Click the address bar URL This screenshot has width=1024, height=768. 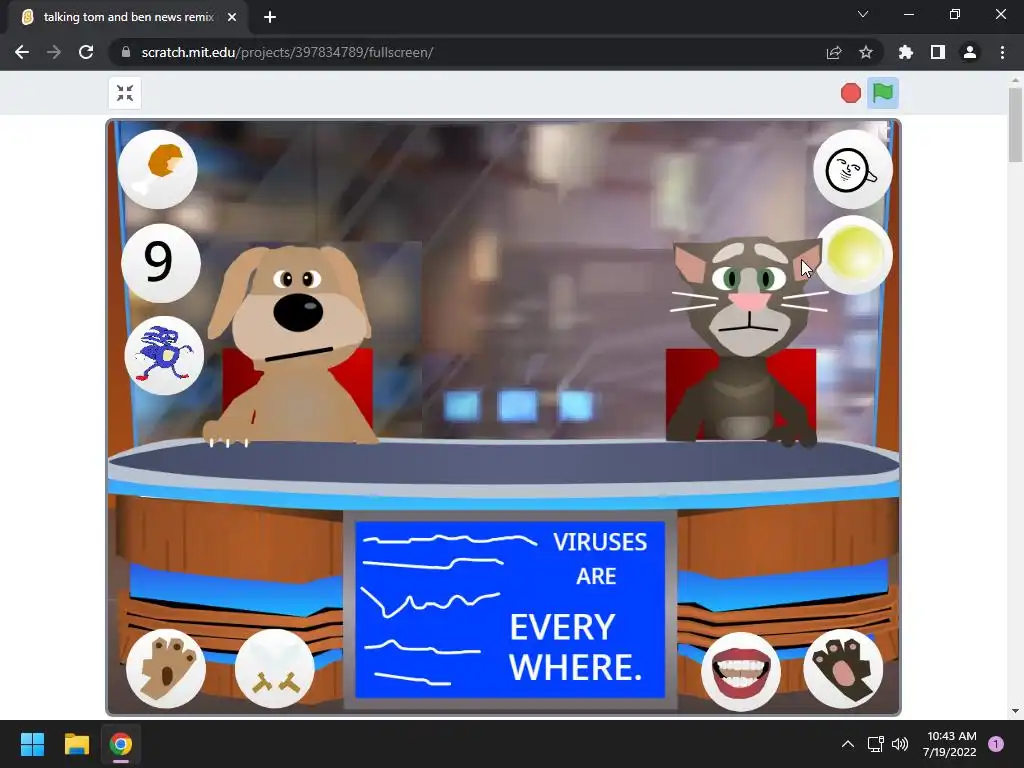(x=287, y=52)
